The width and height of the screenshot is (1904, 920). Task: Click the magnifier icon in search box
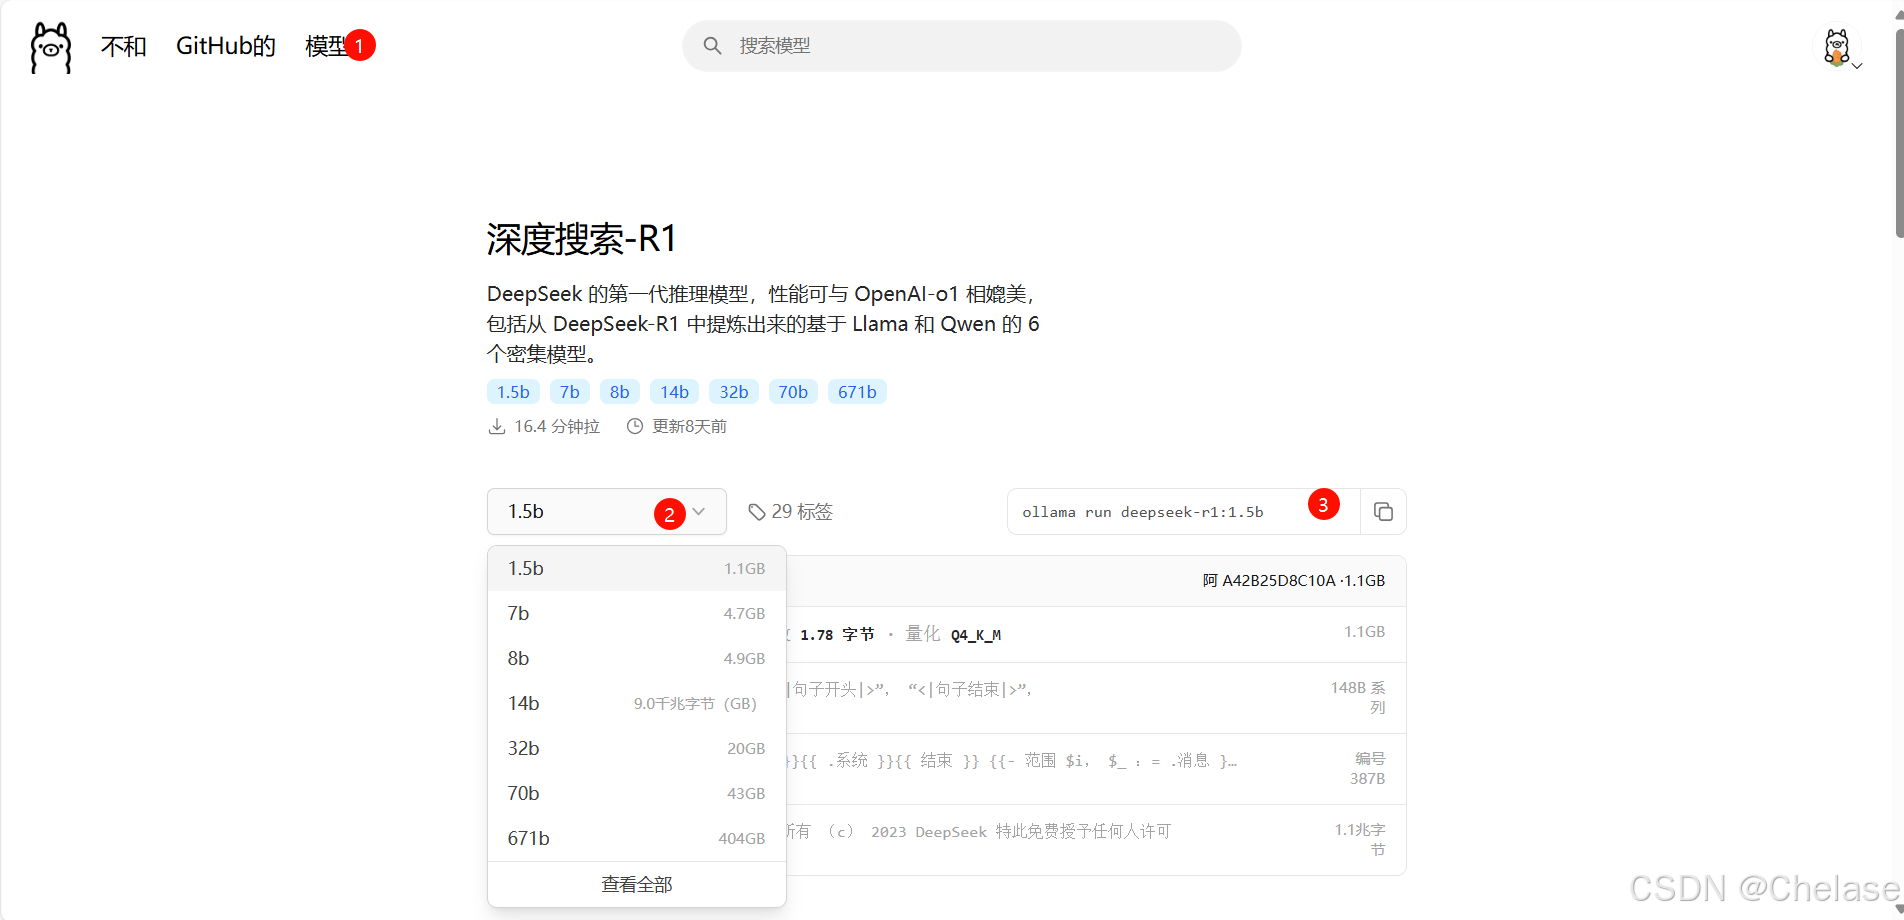tap(712, 46)
